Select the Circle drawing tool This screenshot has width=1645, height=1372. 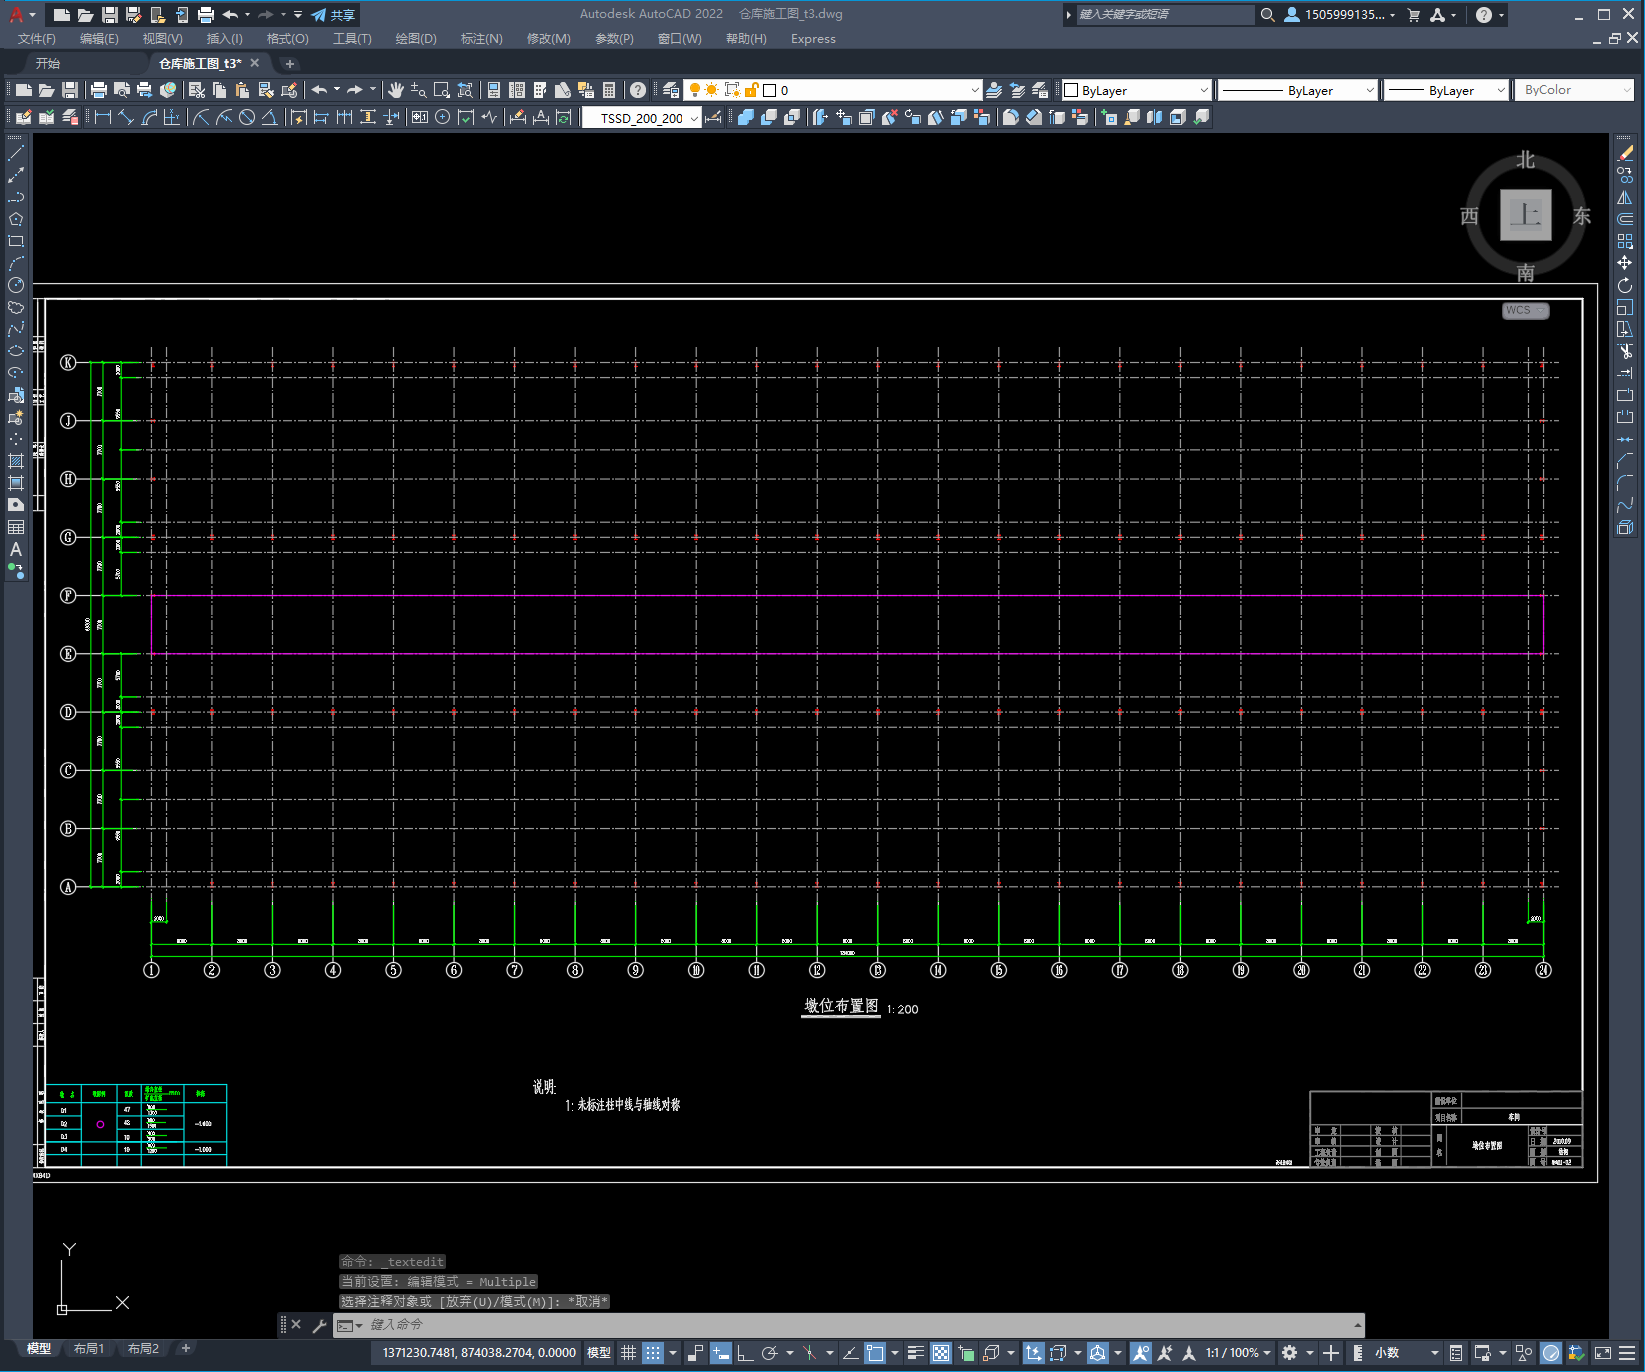[x=16, y=285]
